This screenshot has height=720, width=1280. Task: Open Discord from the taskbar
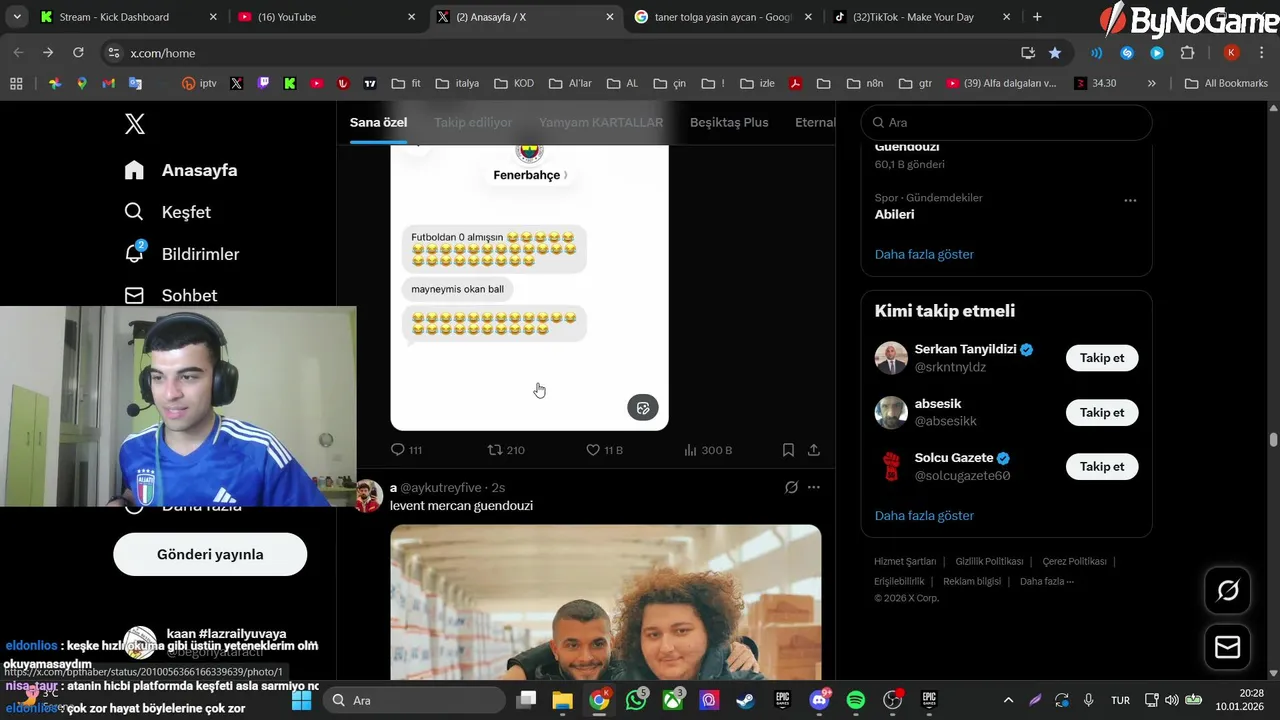820,700
